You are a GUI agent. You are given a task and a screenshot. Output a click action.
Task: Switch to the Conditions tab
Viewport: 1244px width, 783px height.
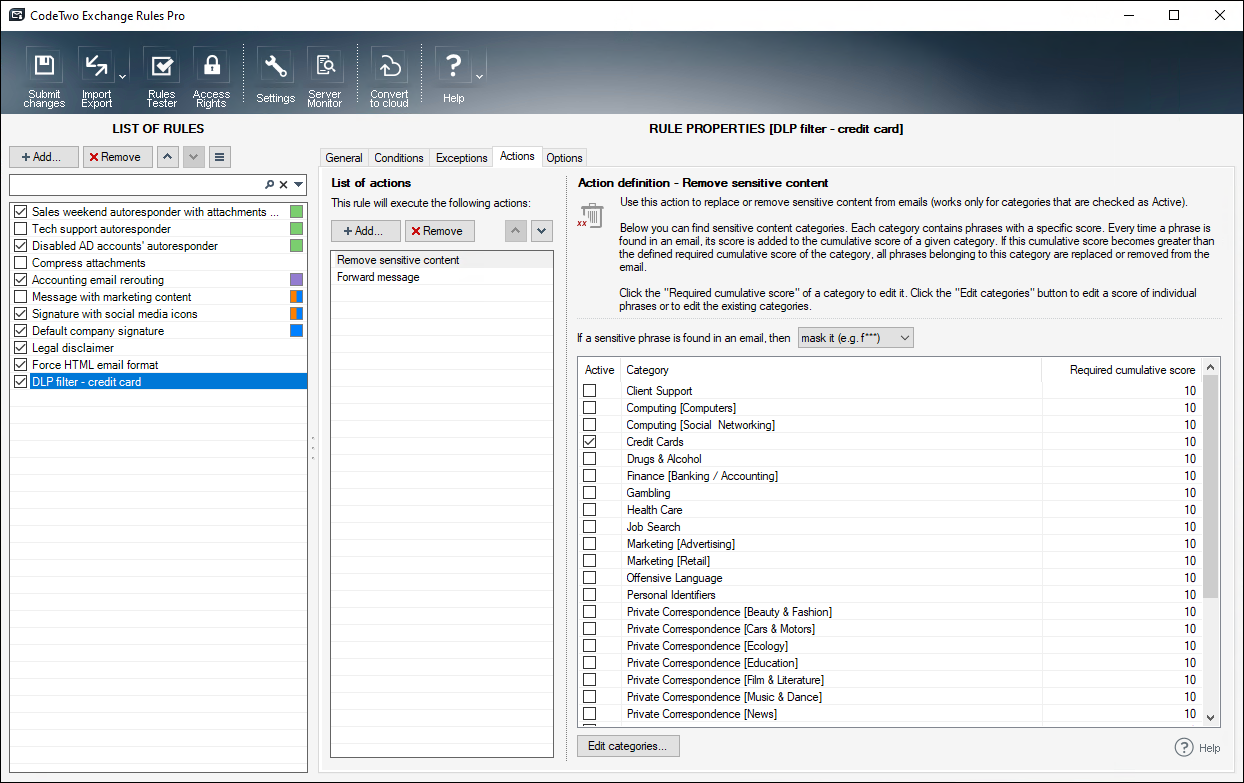(x=399, y=158)
